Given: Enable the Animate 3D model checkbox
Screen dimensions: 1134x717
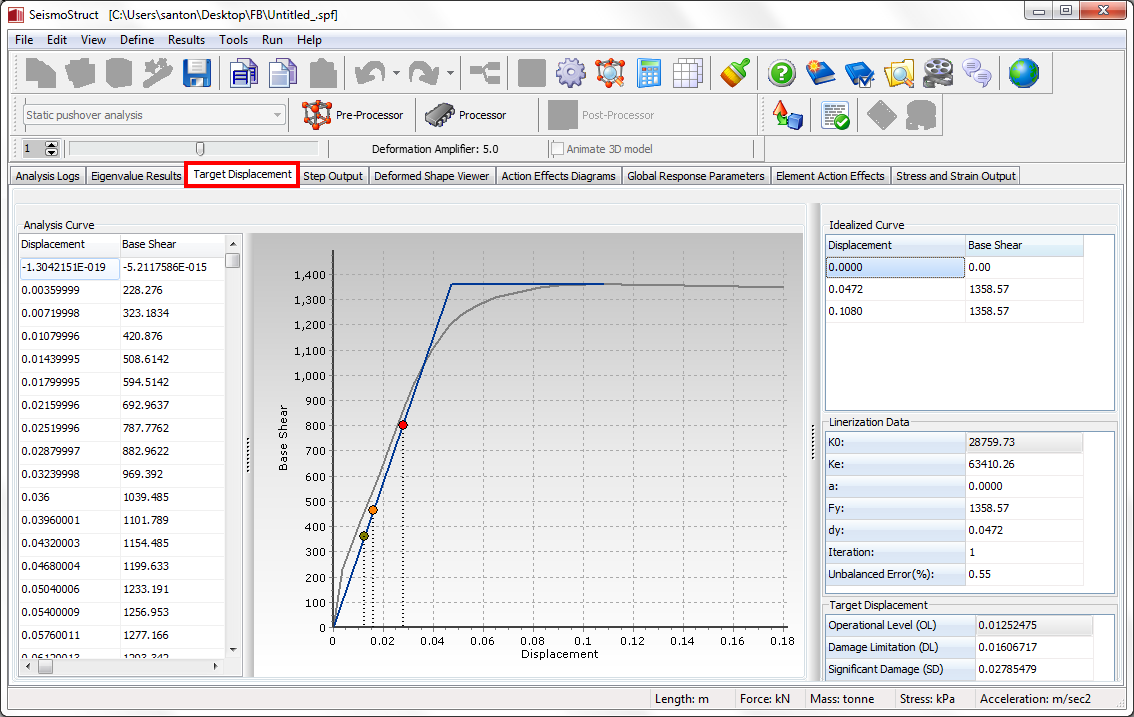Looking at the screenshot, I should point(557,149).
